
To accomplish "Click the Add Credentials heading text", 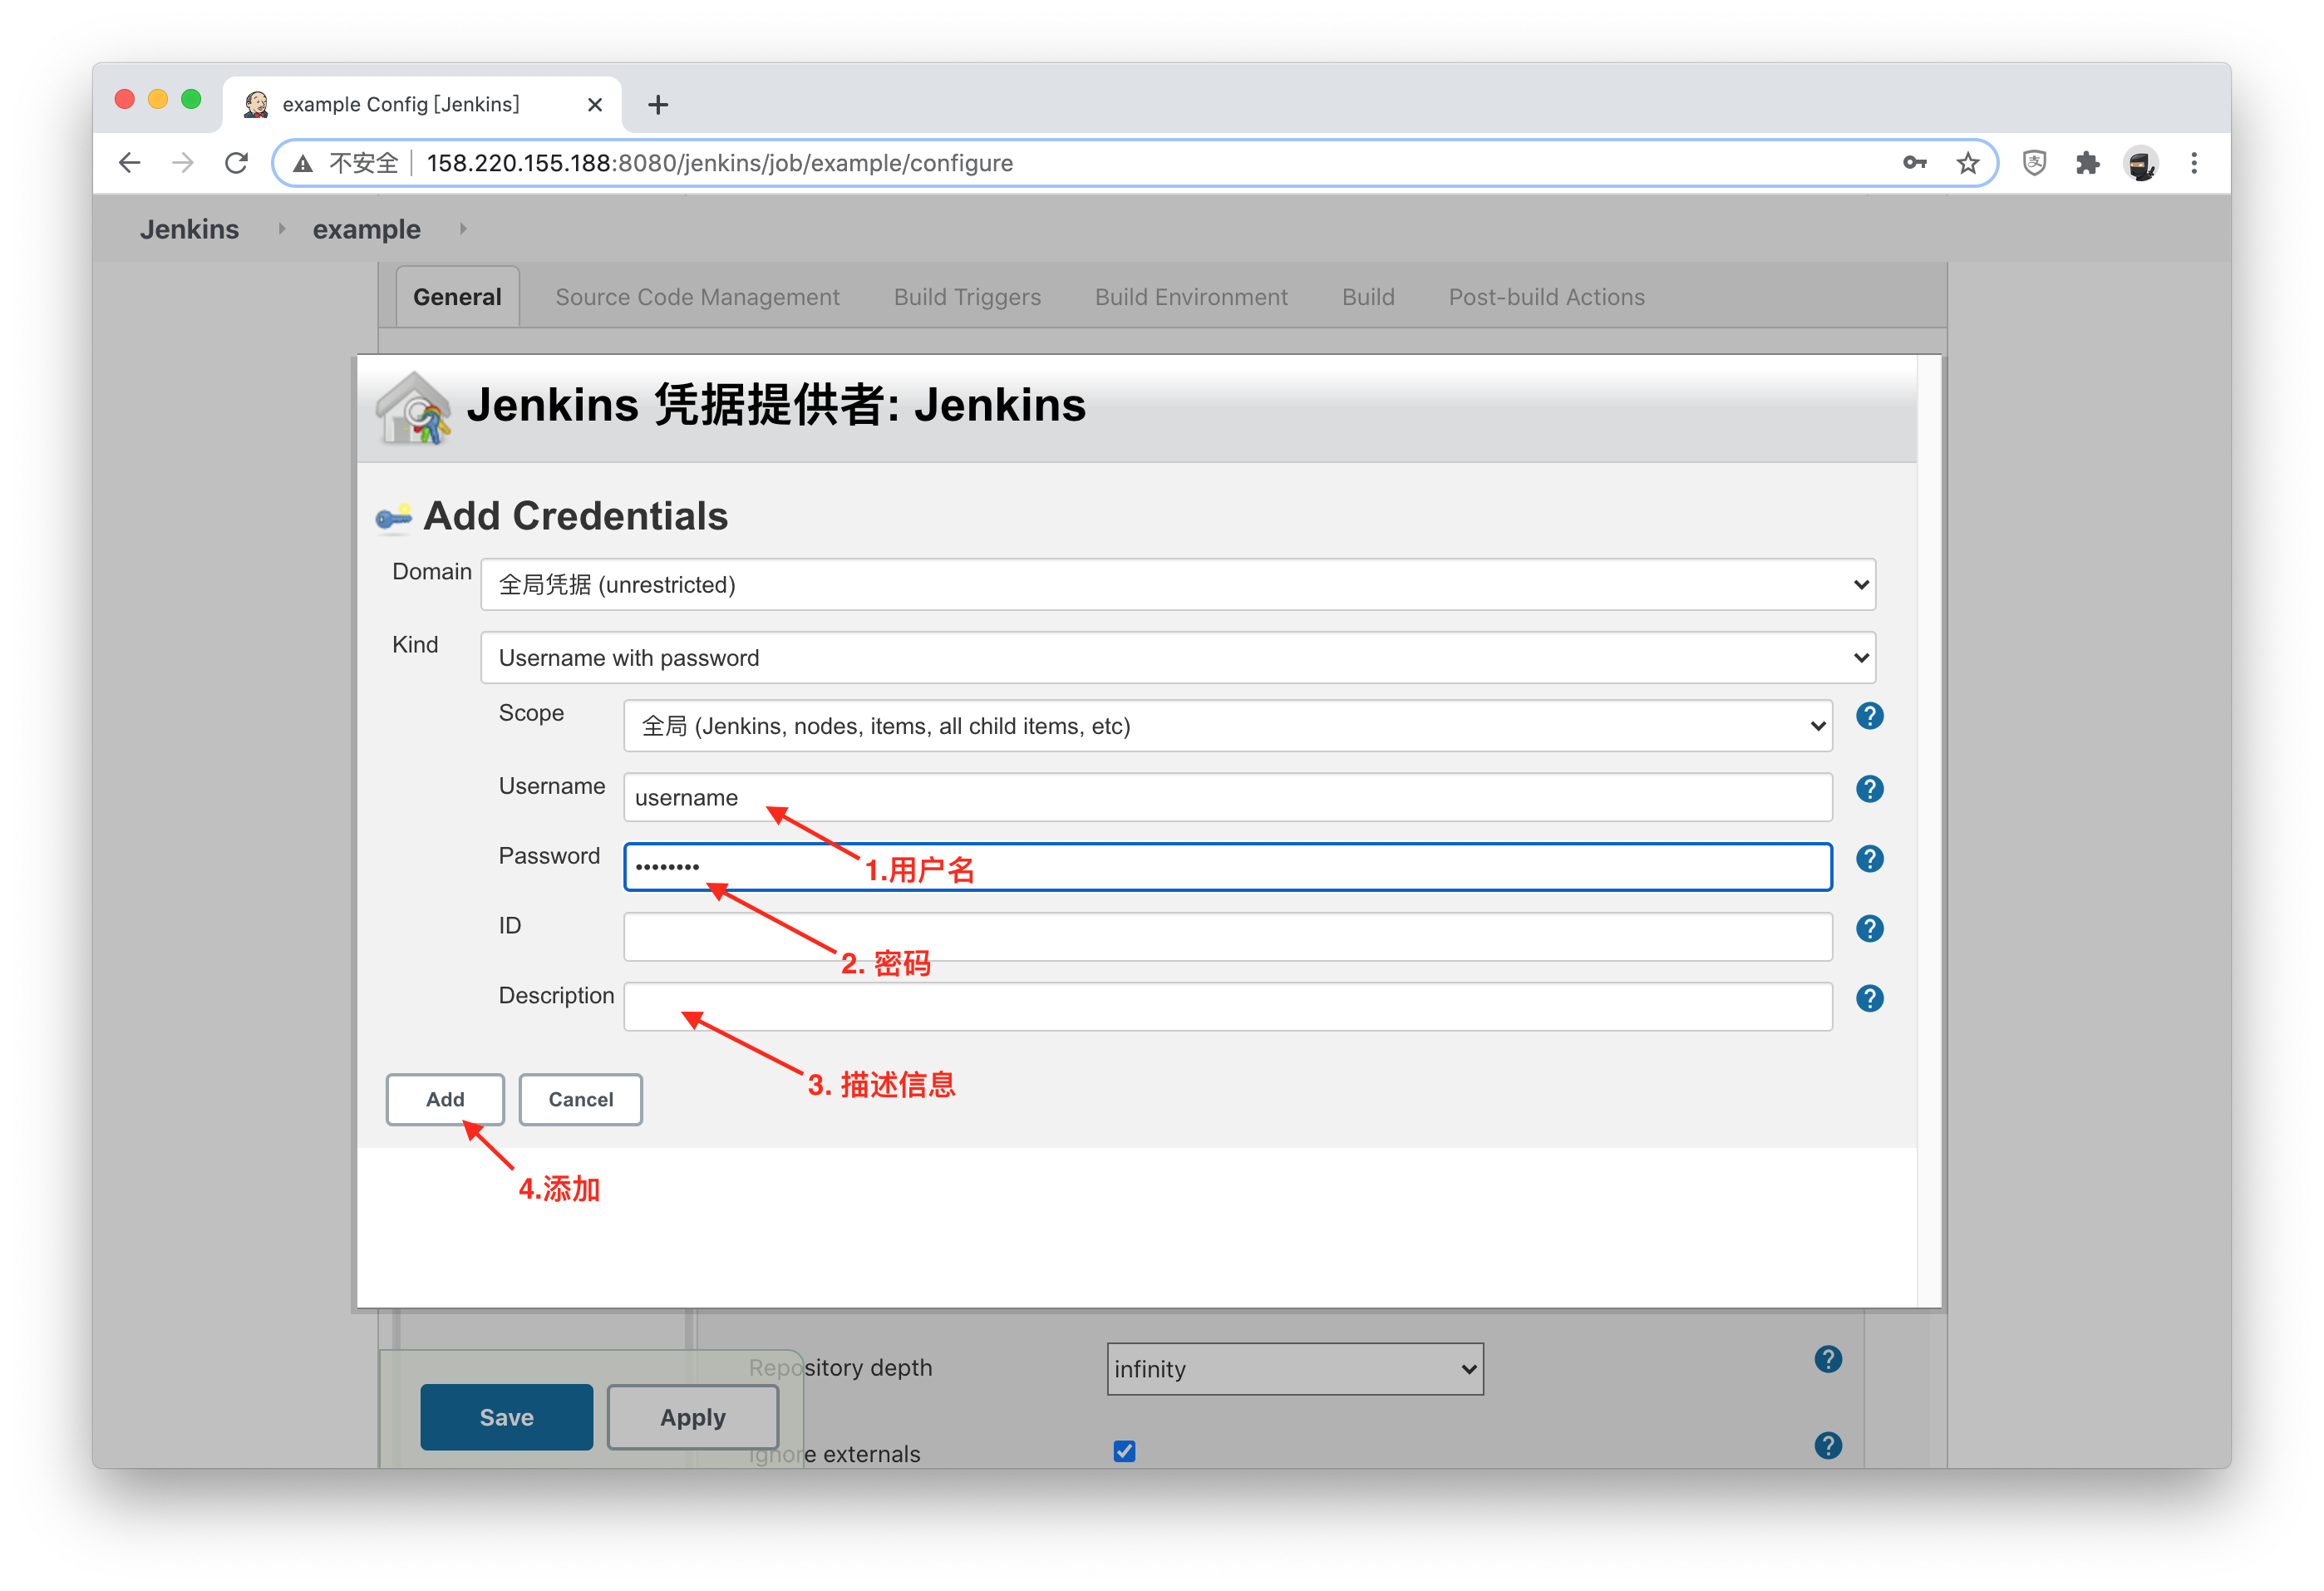I will point(575,516).
